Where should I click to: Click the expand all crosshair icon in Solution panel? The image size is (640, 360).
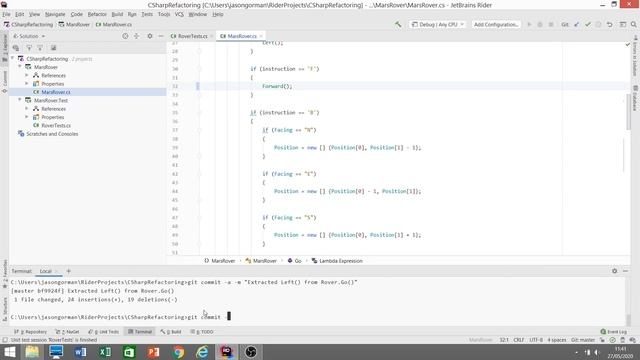click(x=137, y=36)
